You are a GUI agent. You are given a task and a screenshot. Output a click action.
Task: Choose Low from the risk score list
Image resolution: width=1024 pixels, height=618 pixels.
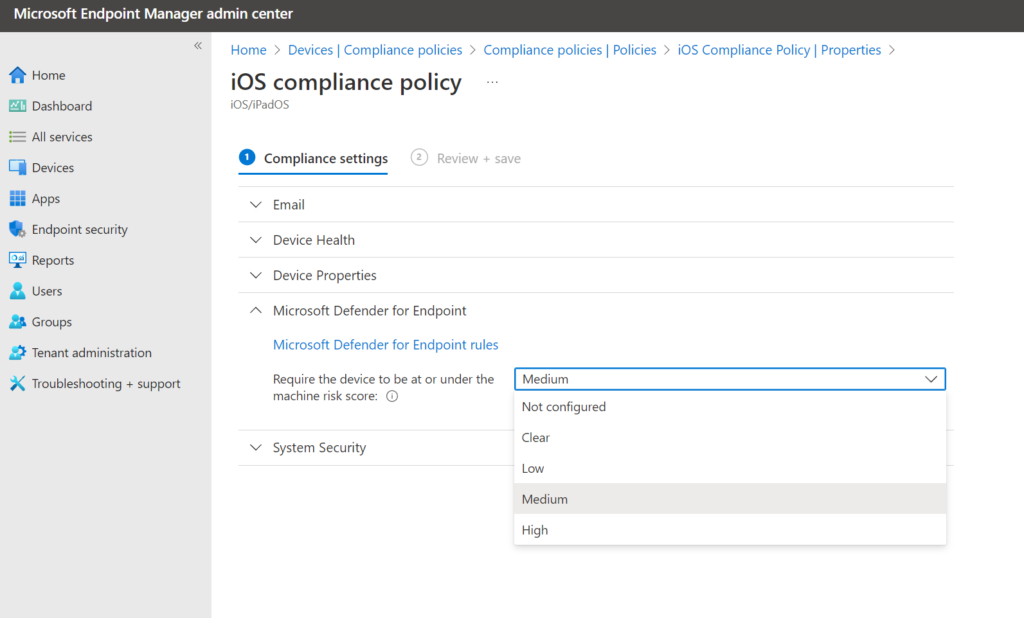click(730, 468)
